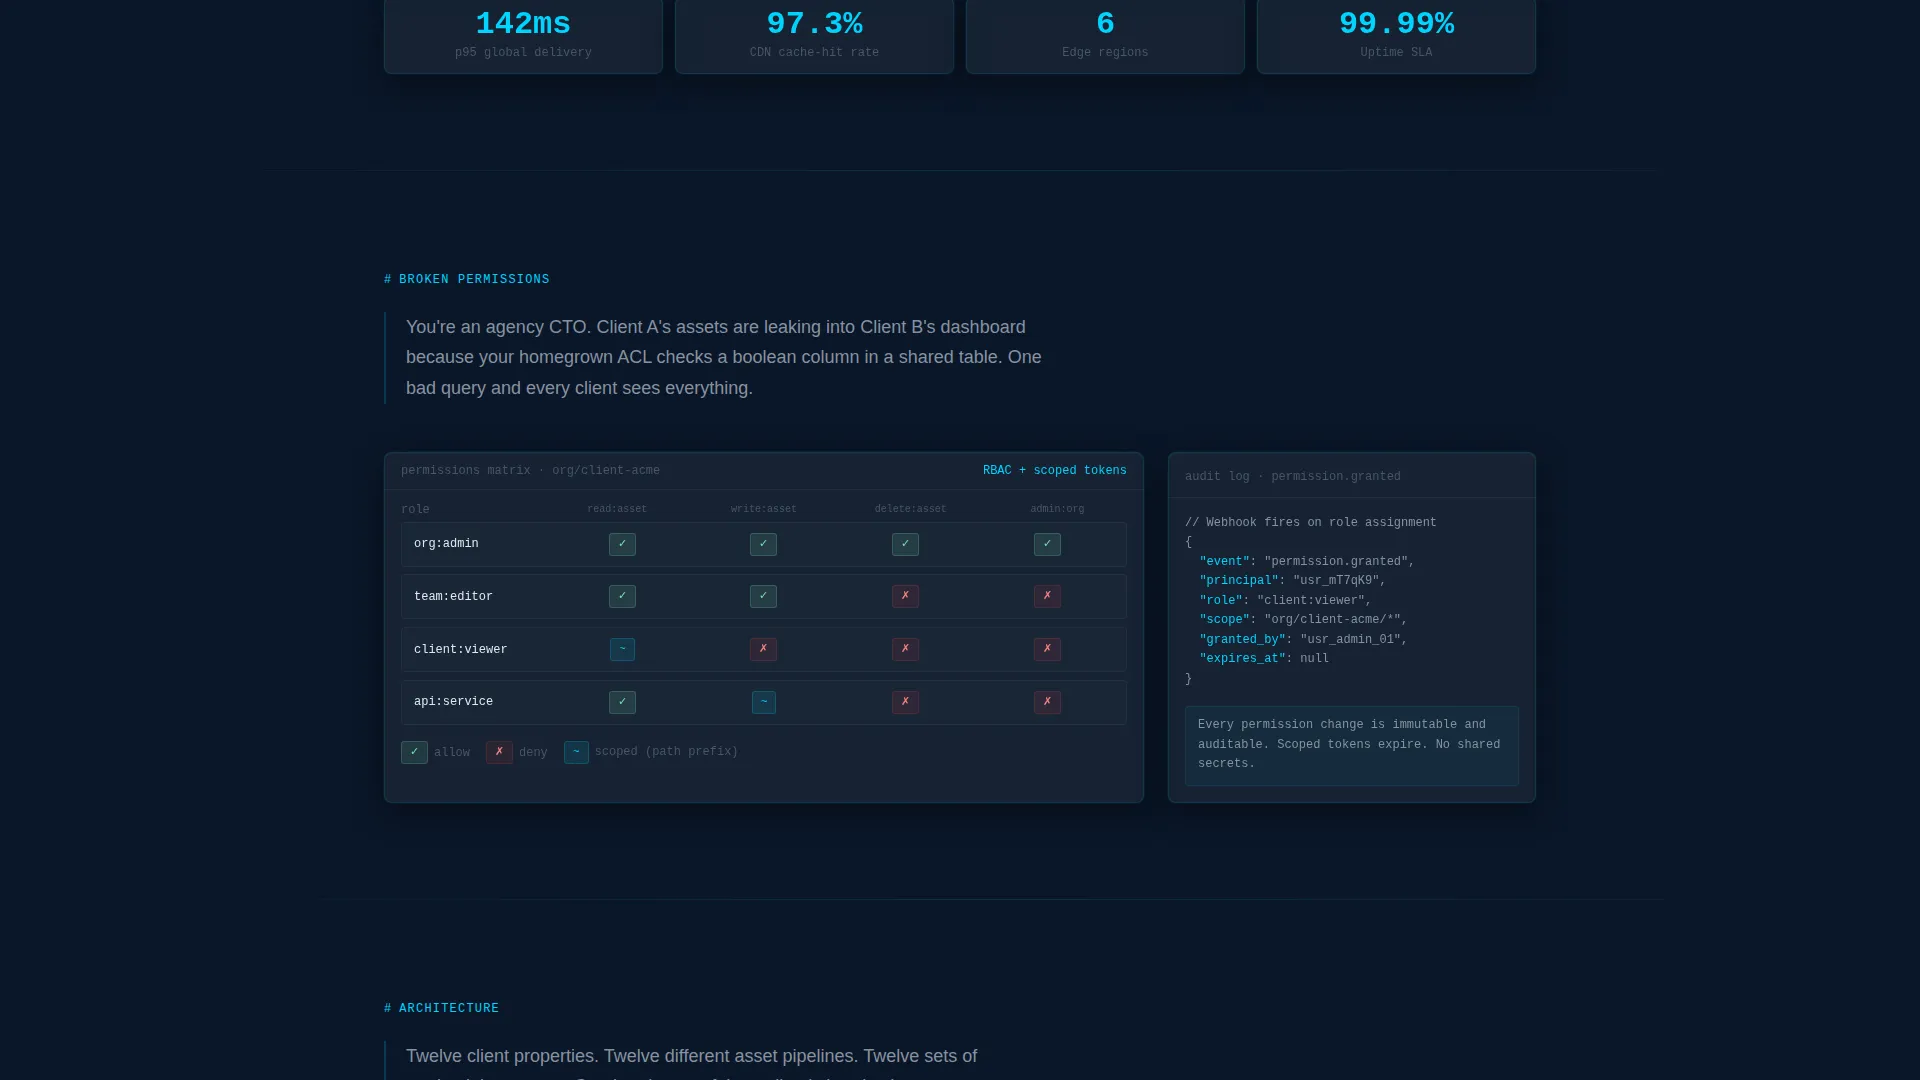The image size is (1920, 1080).
Task: Click the read:asset column header
Action: pos(617,509)
